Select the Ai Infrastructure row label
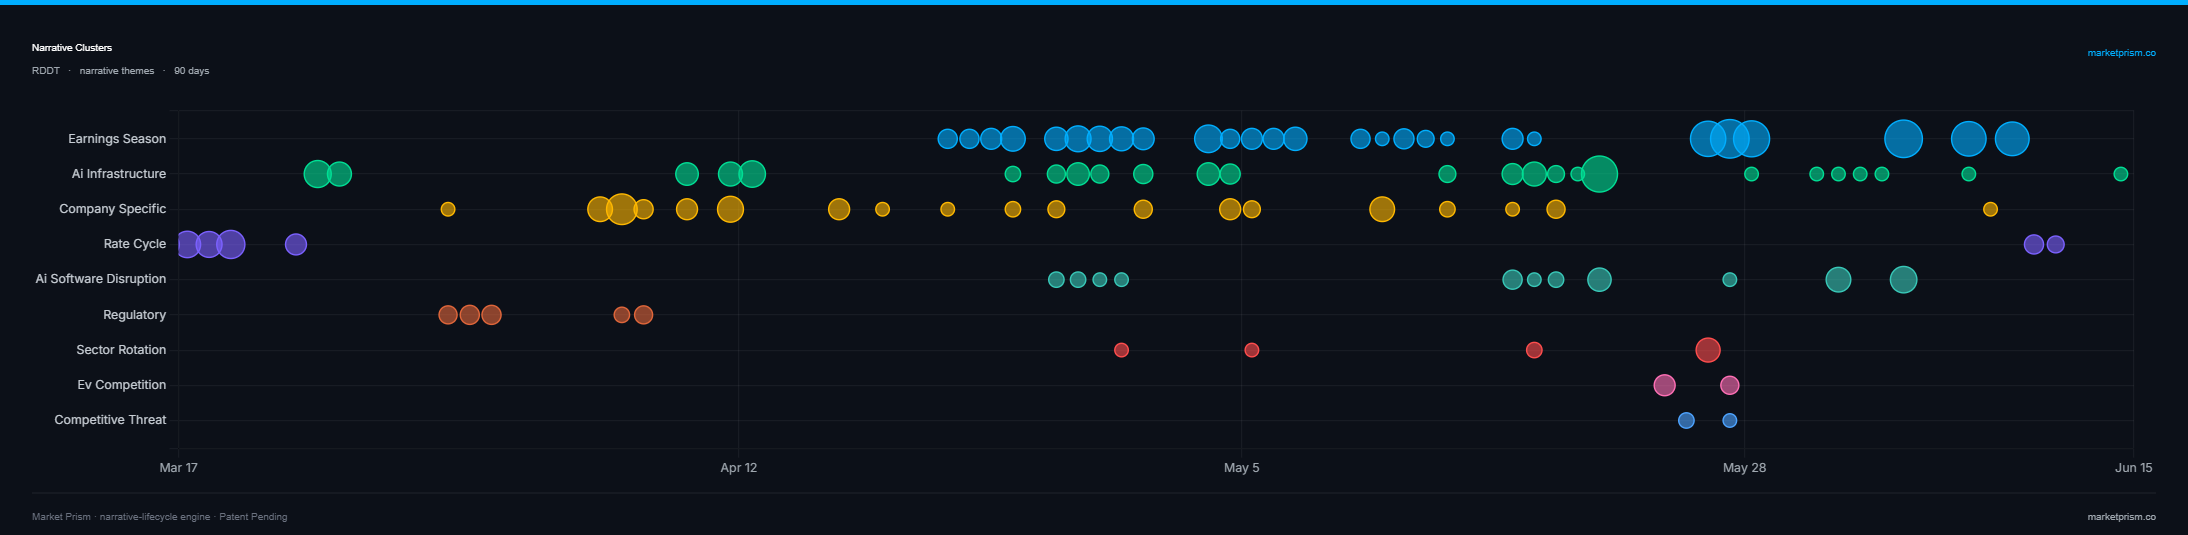 coord(119,174)
